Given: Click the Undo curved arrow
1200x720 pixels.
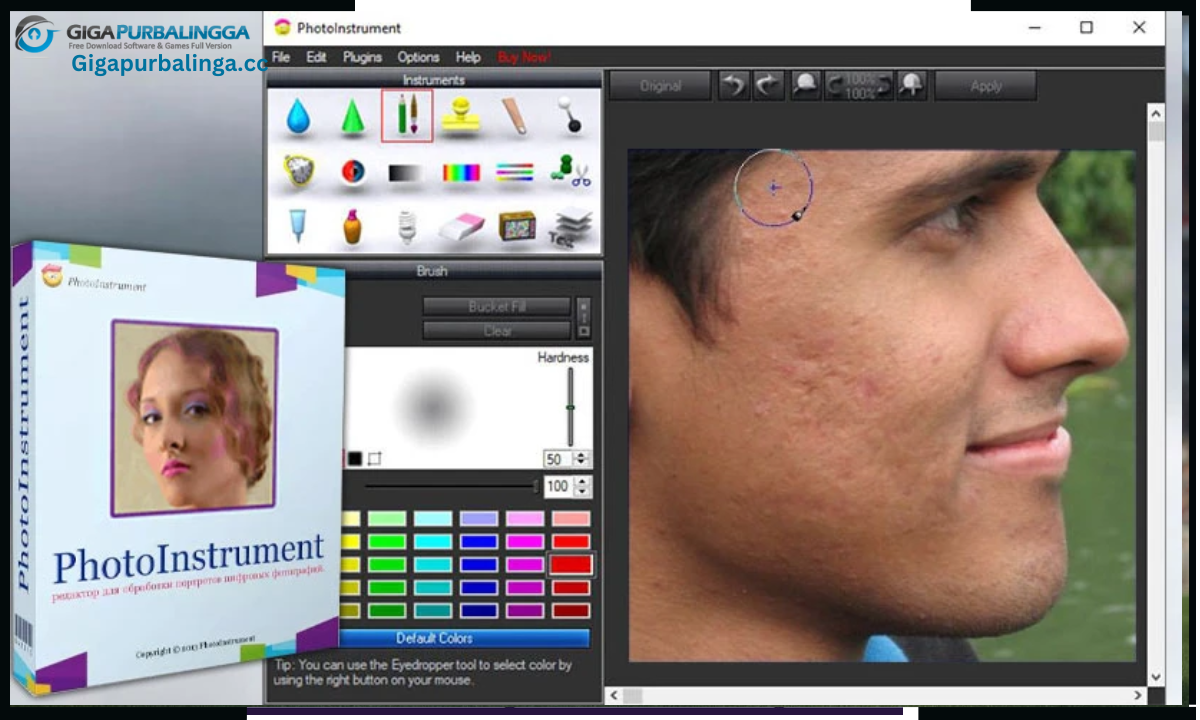Looking at the screenshot, I should (734, 86).
